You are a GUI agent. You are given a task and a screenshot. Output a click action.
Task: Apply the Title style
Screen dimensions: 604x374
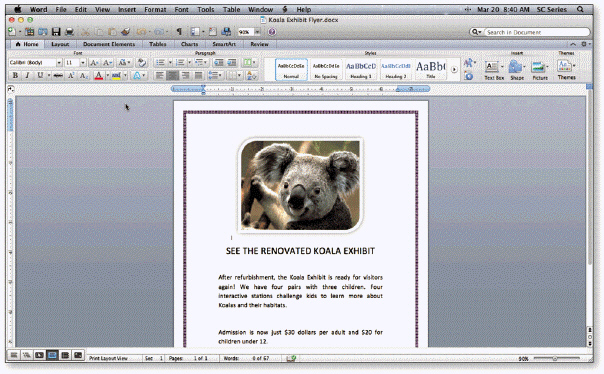click(x=430, y=70)
